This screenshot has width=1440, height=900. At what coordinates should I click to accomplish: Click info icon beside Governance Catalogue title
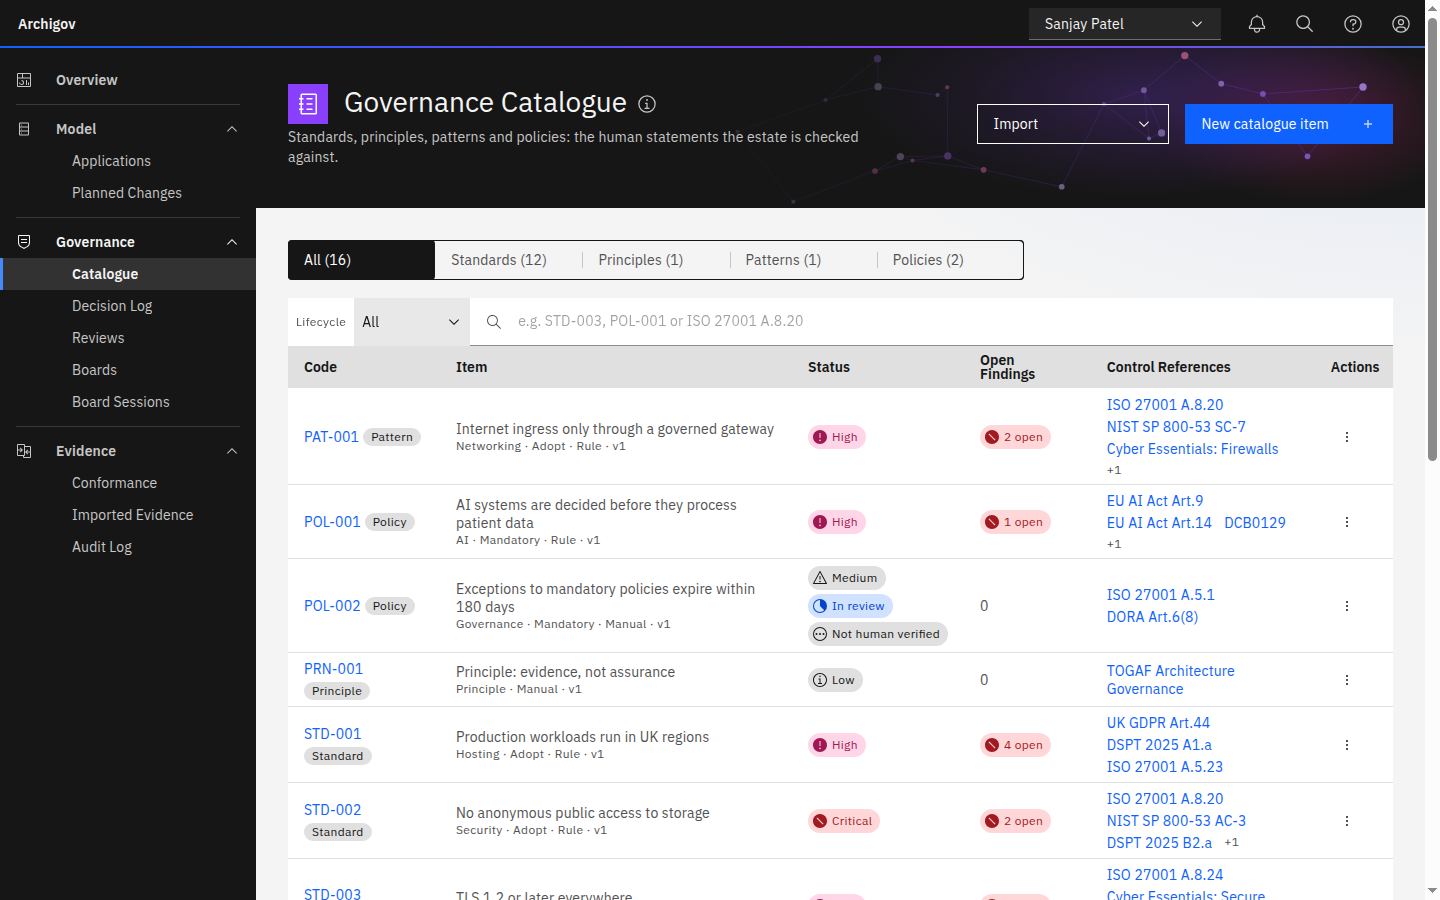pos(647,104)
